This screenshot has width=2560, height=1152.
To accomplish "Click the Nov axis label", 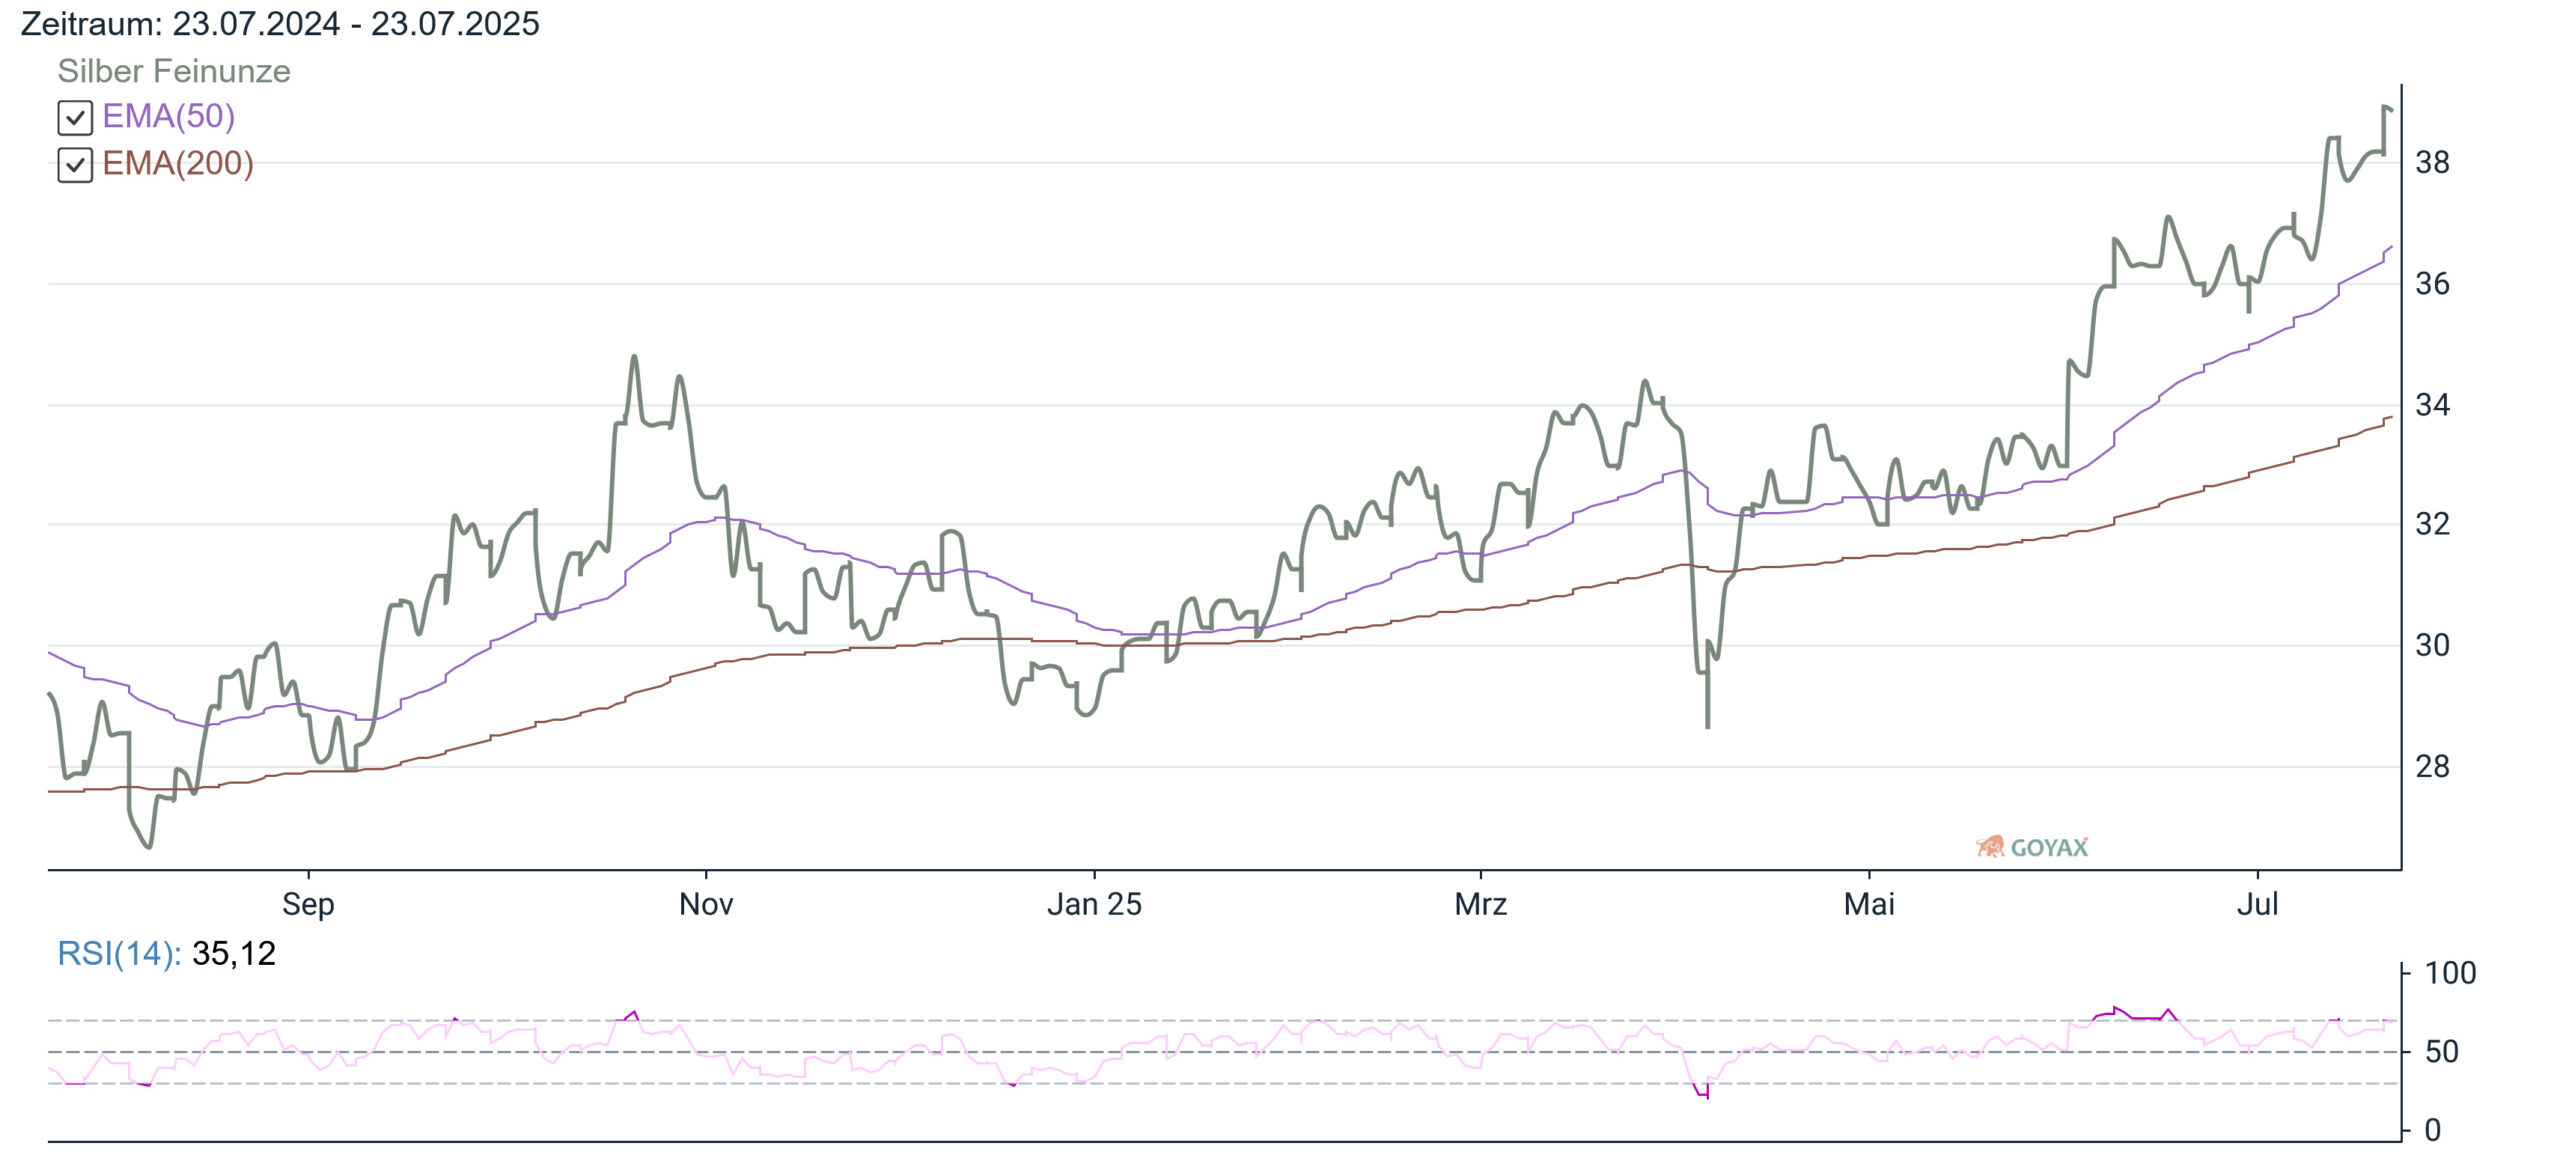I will coord(706,904).
